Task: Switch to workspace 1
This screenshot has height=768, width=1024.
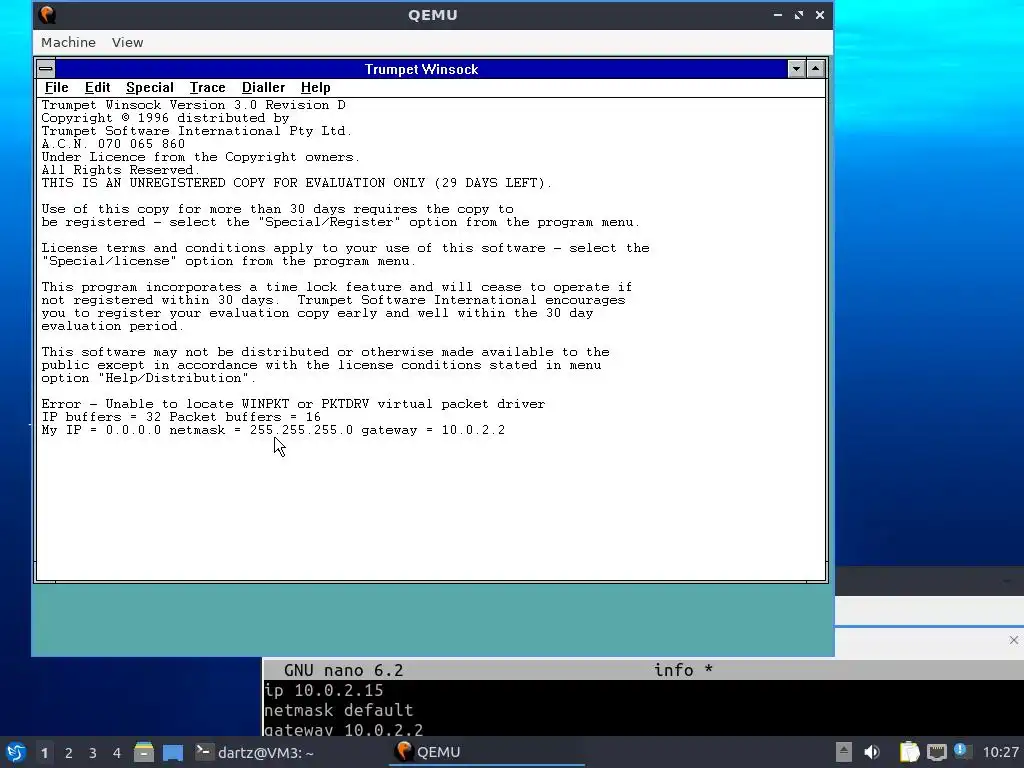Action: [x=44, y=753]
